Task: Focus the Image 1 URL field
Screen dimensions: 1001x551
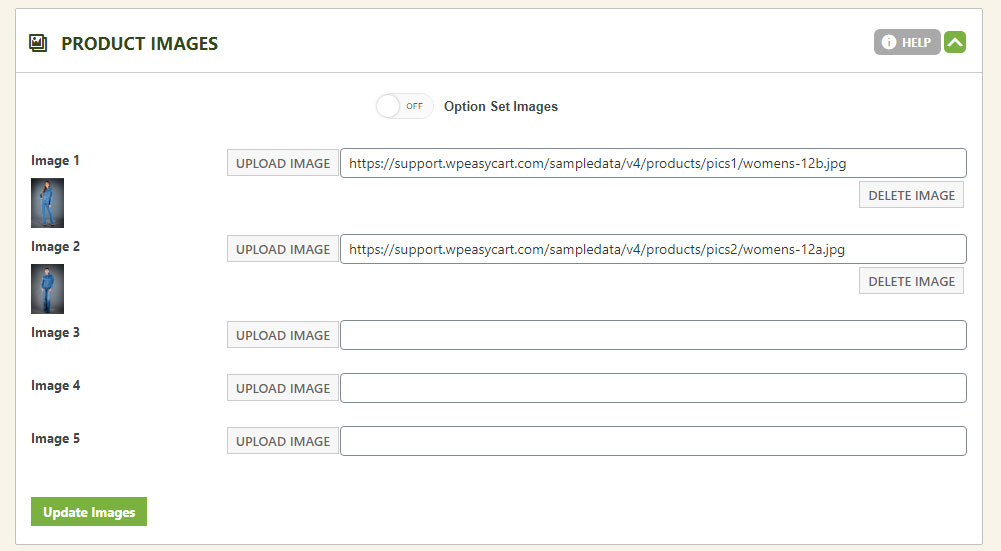Action: [x=653, y=163]
